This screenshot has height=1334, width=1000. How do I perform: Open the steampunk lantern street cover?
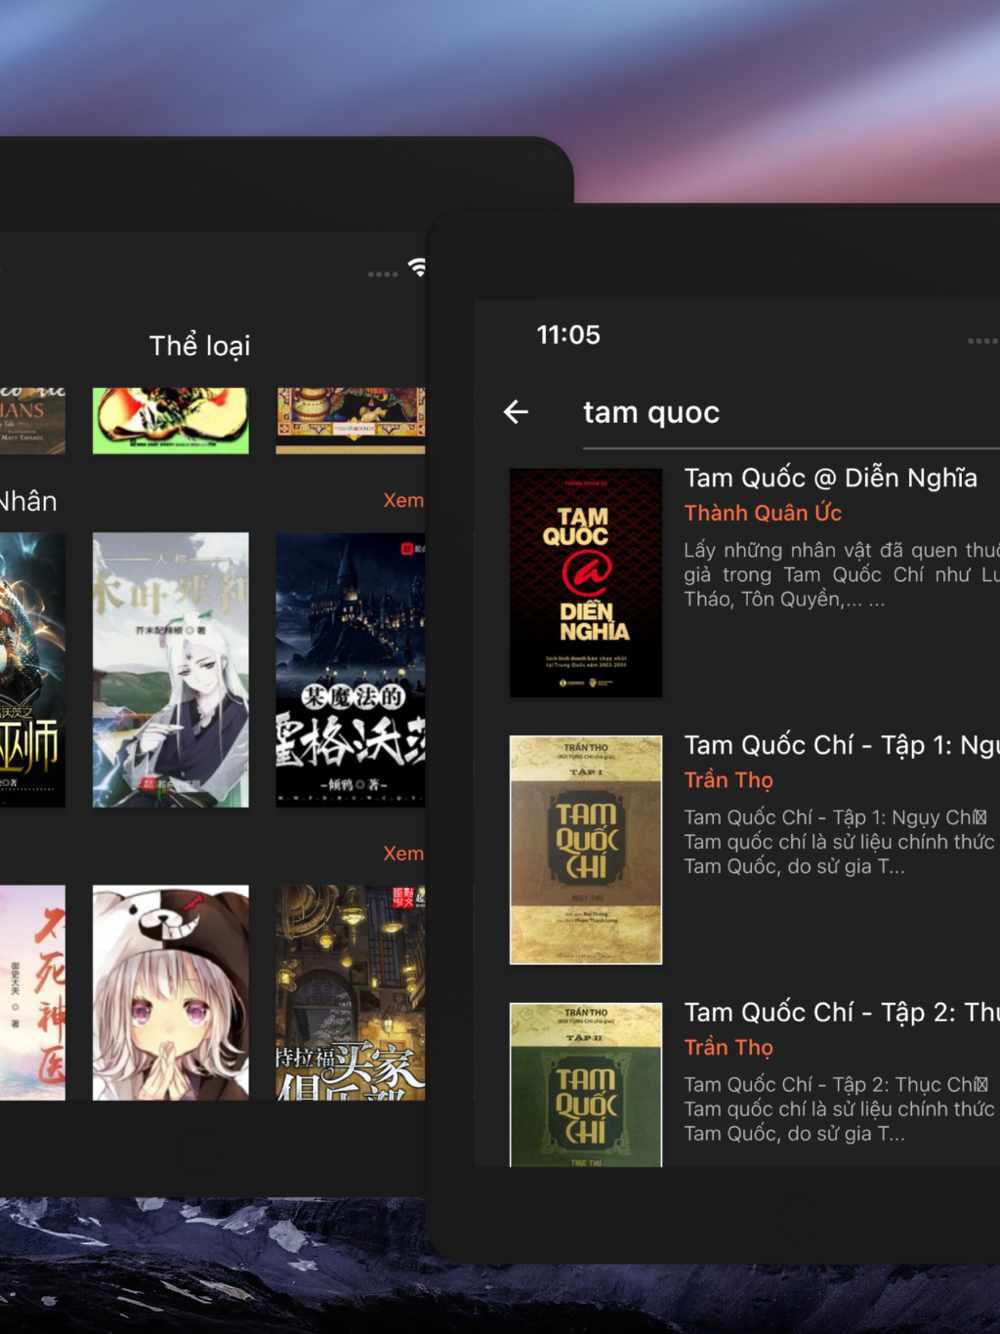pyautogui.click(x=350, y=992)
